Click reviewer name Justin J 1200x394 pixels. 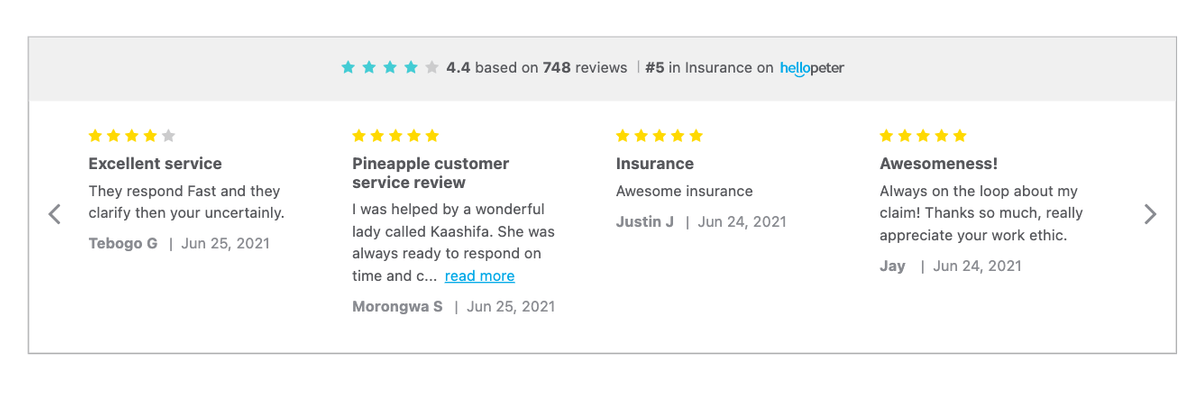645,221
